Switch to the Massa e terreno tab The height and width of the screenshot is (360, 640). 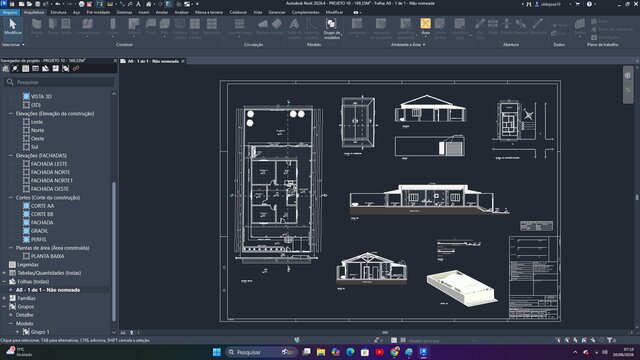pyautogui.click(x=209, y=12)
